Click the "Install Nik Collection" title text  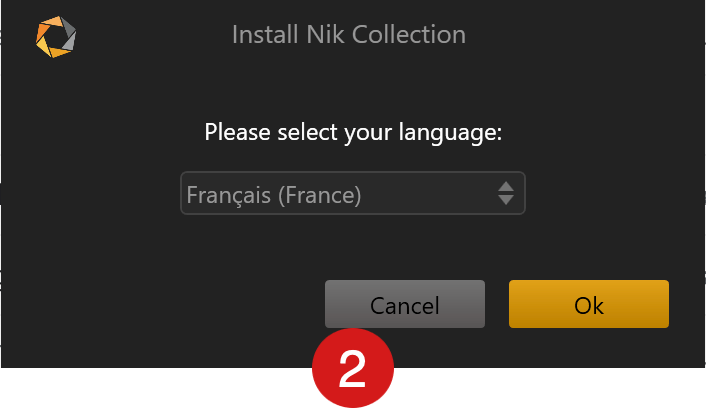(x=348, y=35)
